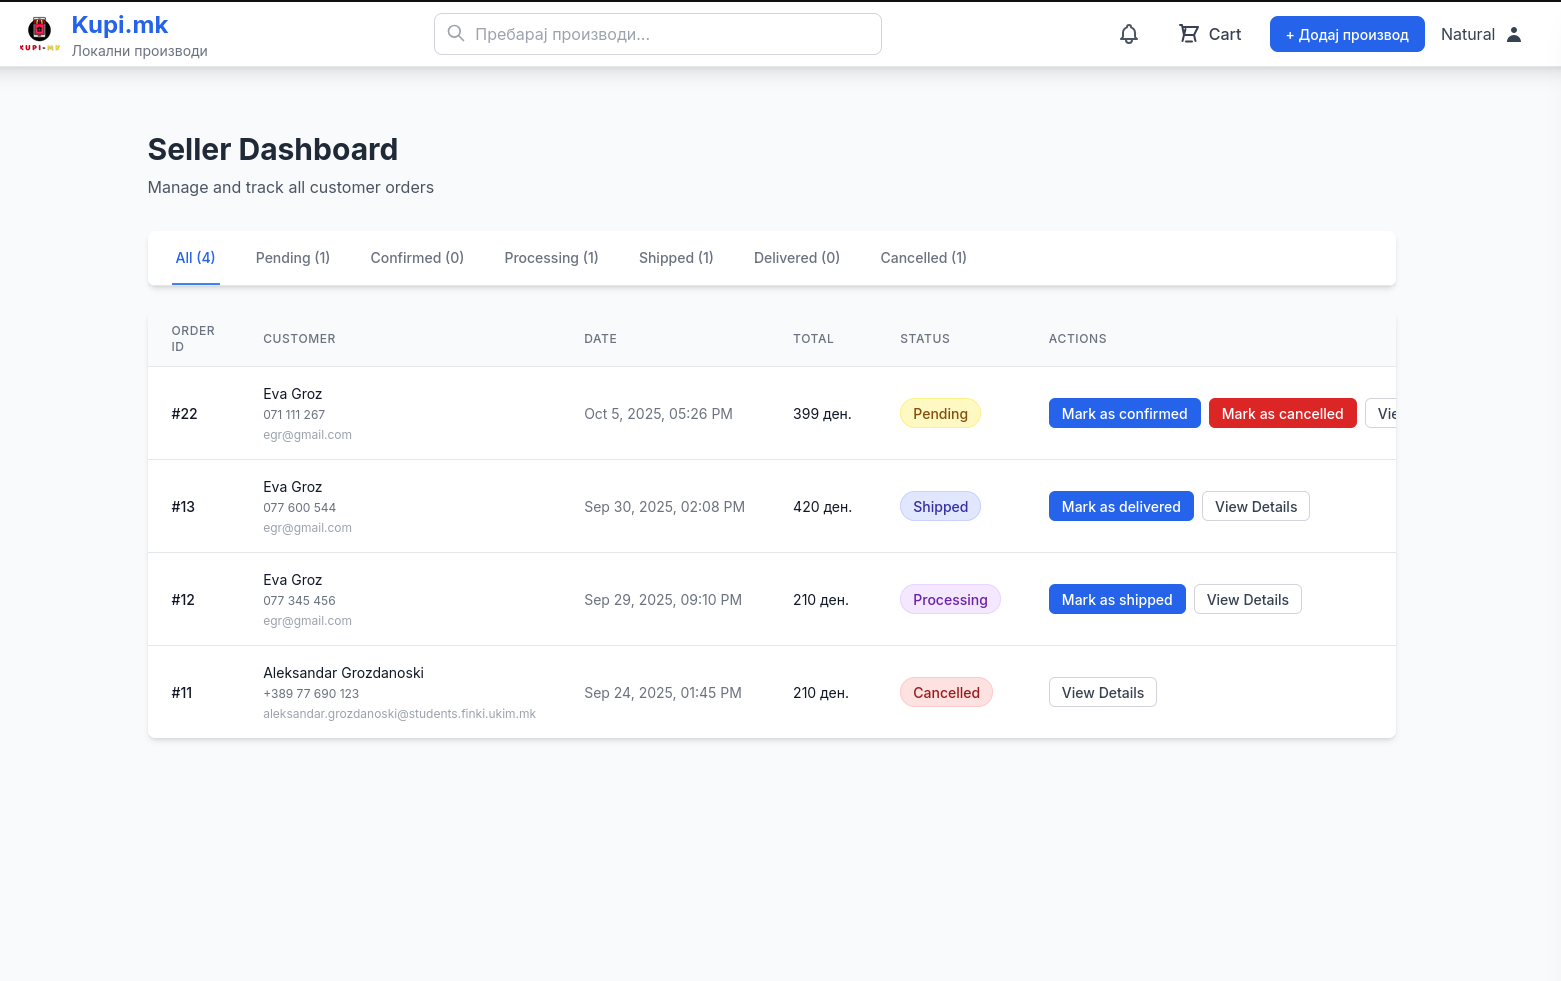Screen dimensions: 1561x981
Task: Click the search magnifier icon
Action: [x=456, y=34]
